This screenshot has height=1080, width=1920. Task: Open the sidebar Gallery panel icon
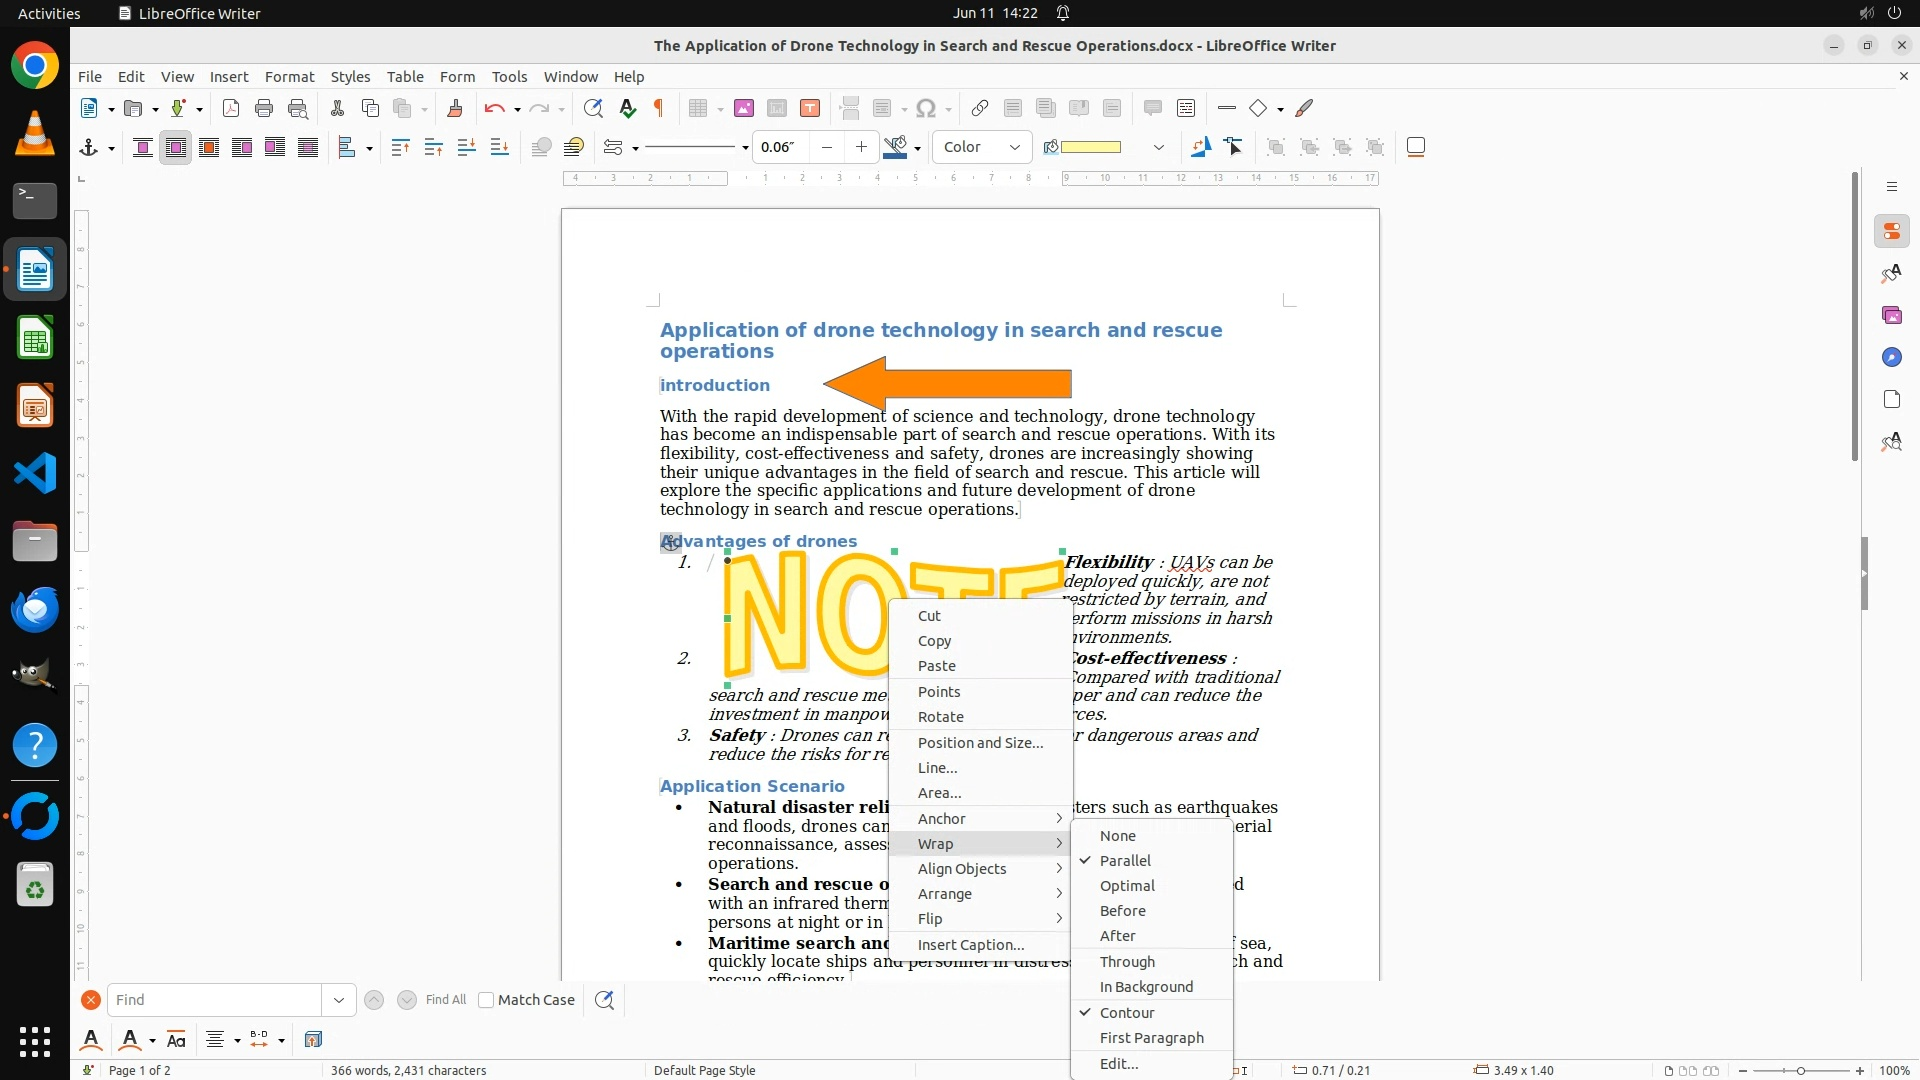coord(1891,315)
